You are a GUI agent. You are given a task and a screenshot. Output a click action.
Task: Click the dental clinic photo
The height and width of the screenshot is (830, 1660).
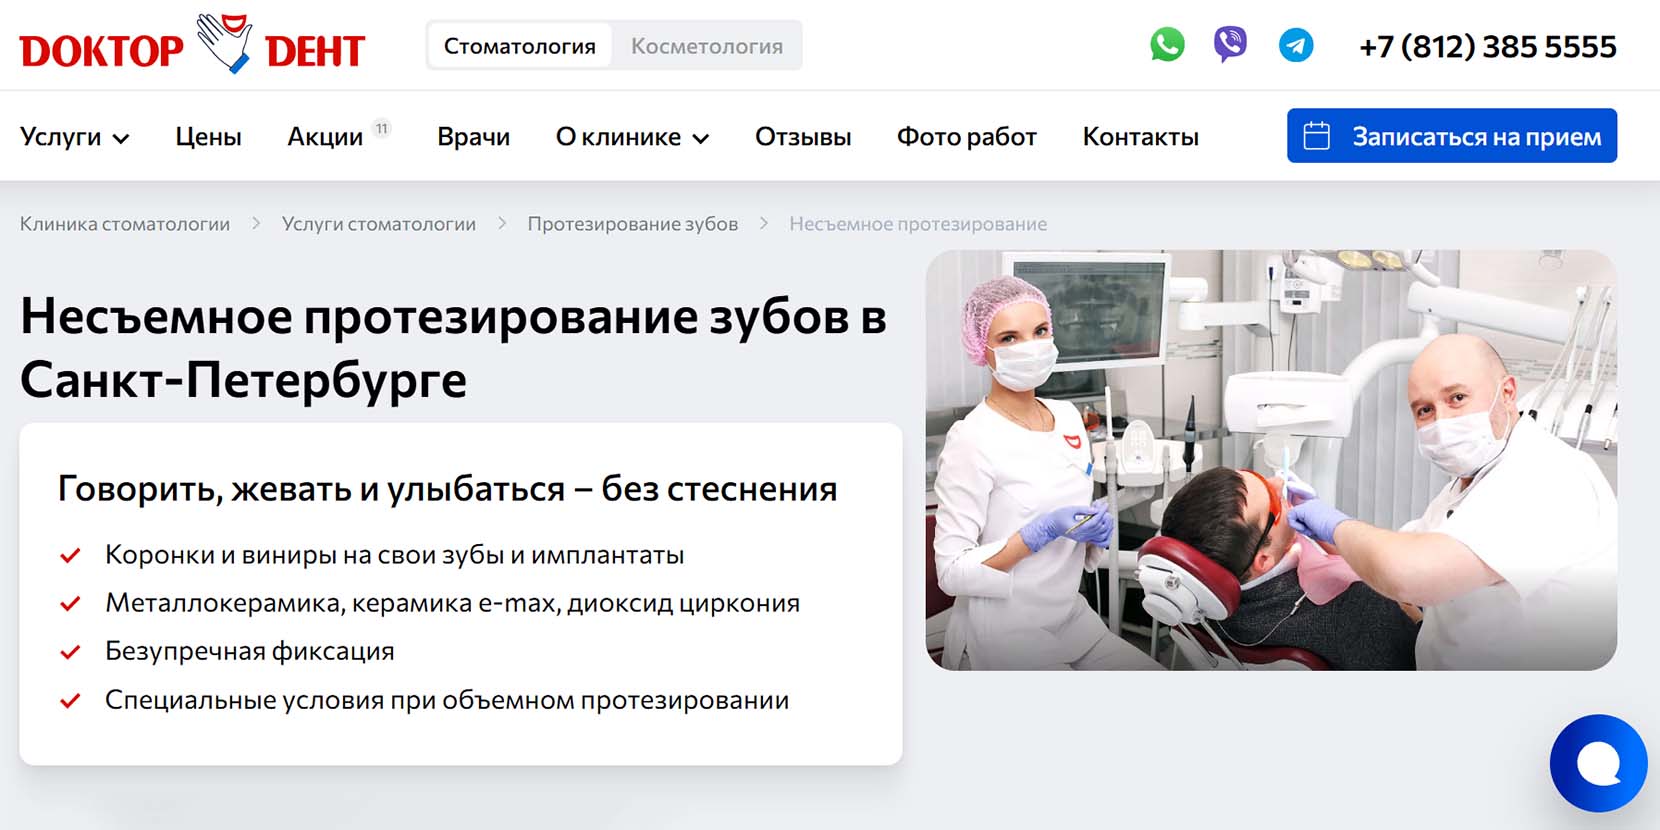1270,460
